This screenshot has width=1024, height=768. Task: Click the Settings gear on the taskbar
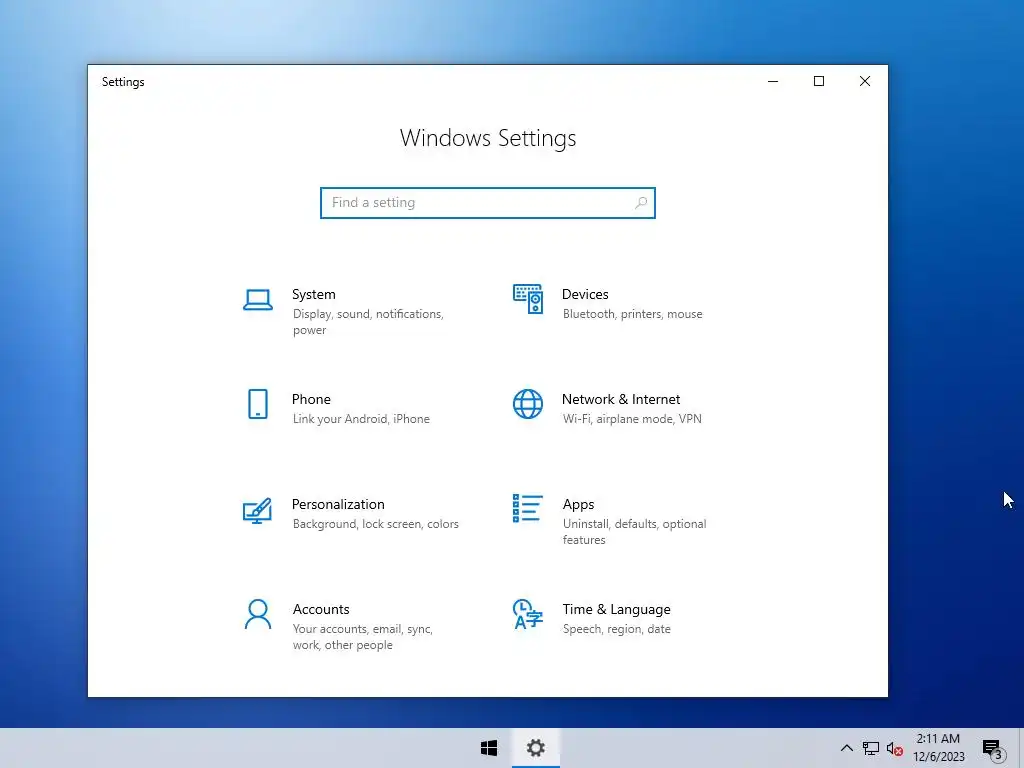(x=536, y=748)
